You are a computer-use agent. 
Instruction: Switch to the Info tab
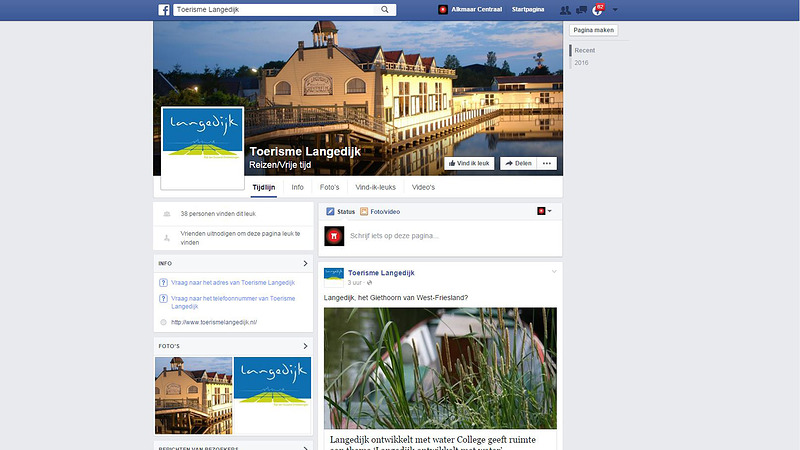point(298,187)
